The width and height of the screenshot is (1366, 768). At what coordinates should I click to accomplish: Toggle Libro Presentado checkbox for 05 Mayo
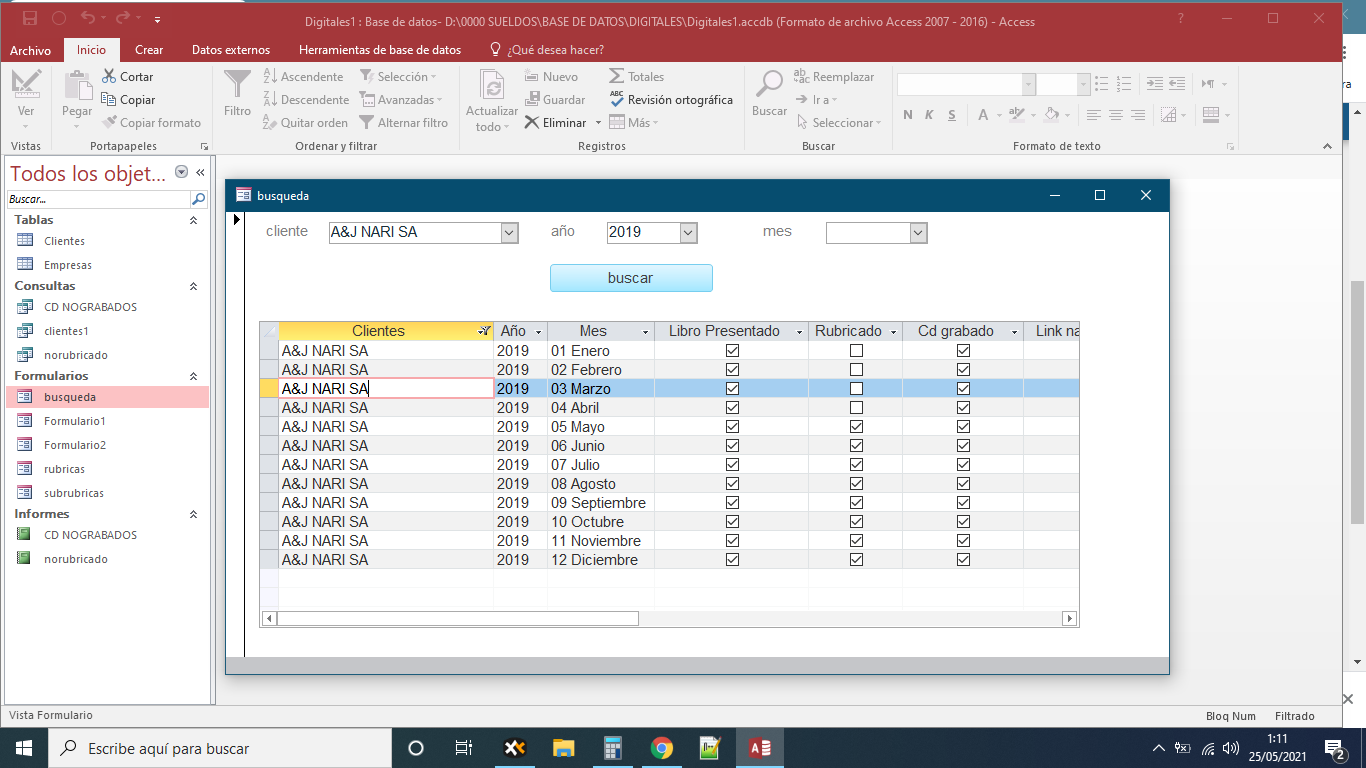tap(732, 427)
